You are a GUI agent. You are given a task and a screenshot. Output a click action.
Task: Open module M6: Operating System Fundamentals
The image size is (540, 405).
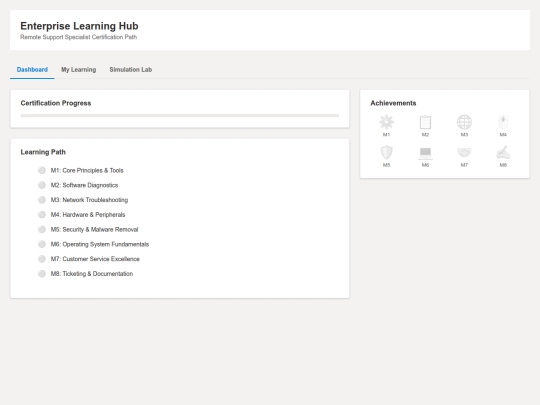100,244
